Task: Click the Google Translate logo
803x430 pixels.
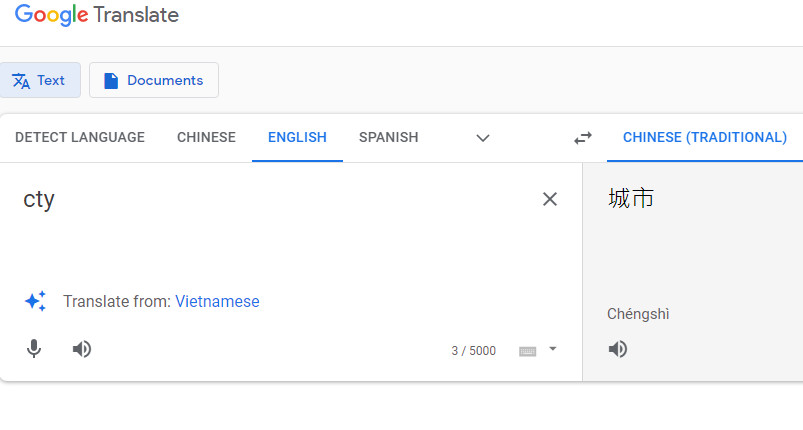Action: tap(97, 15)
